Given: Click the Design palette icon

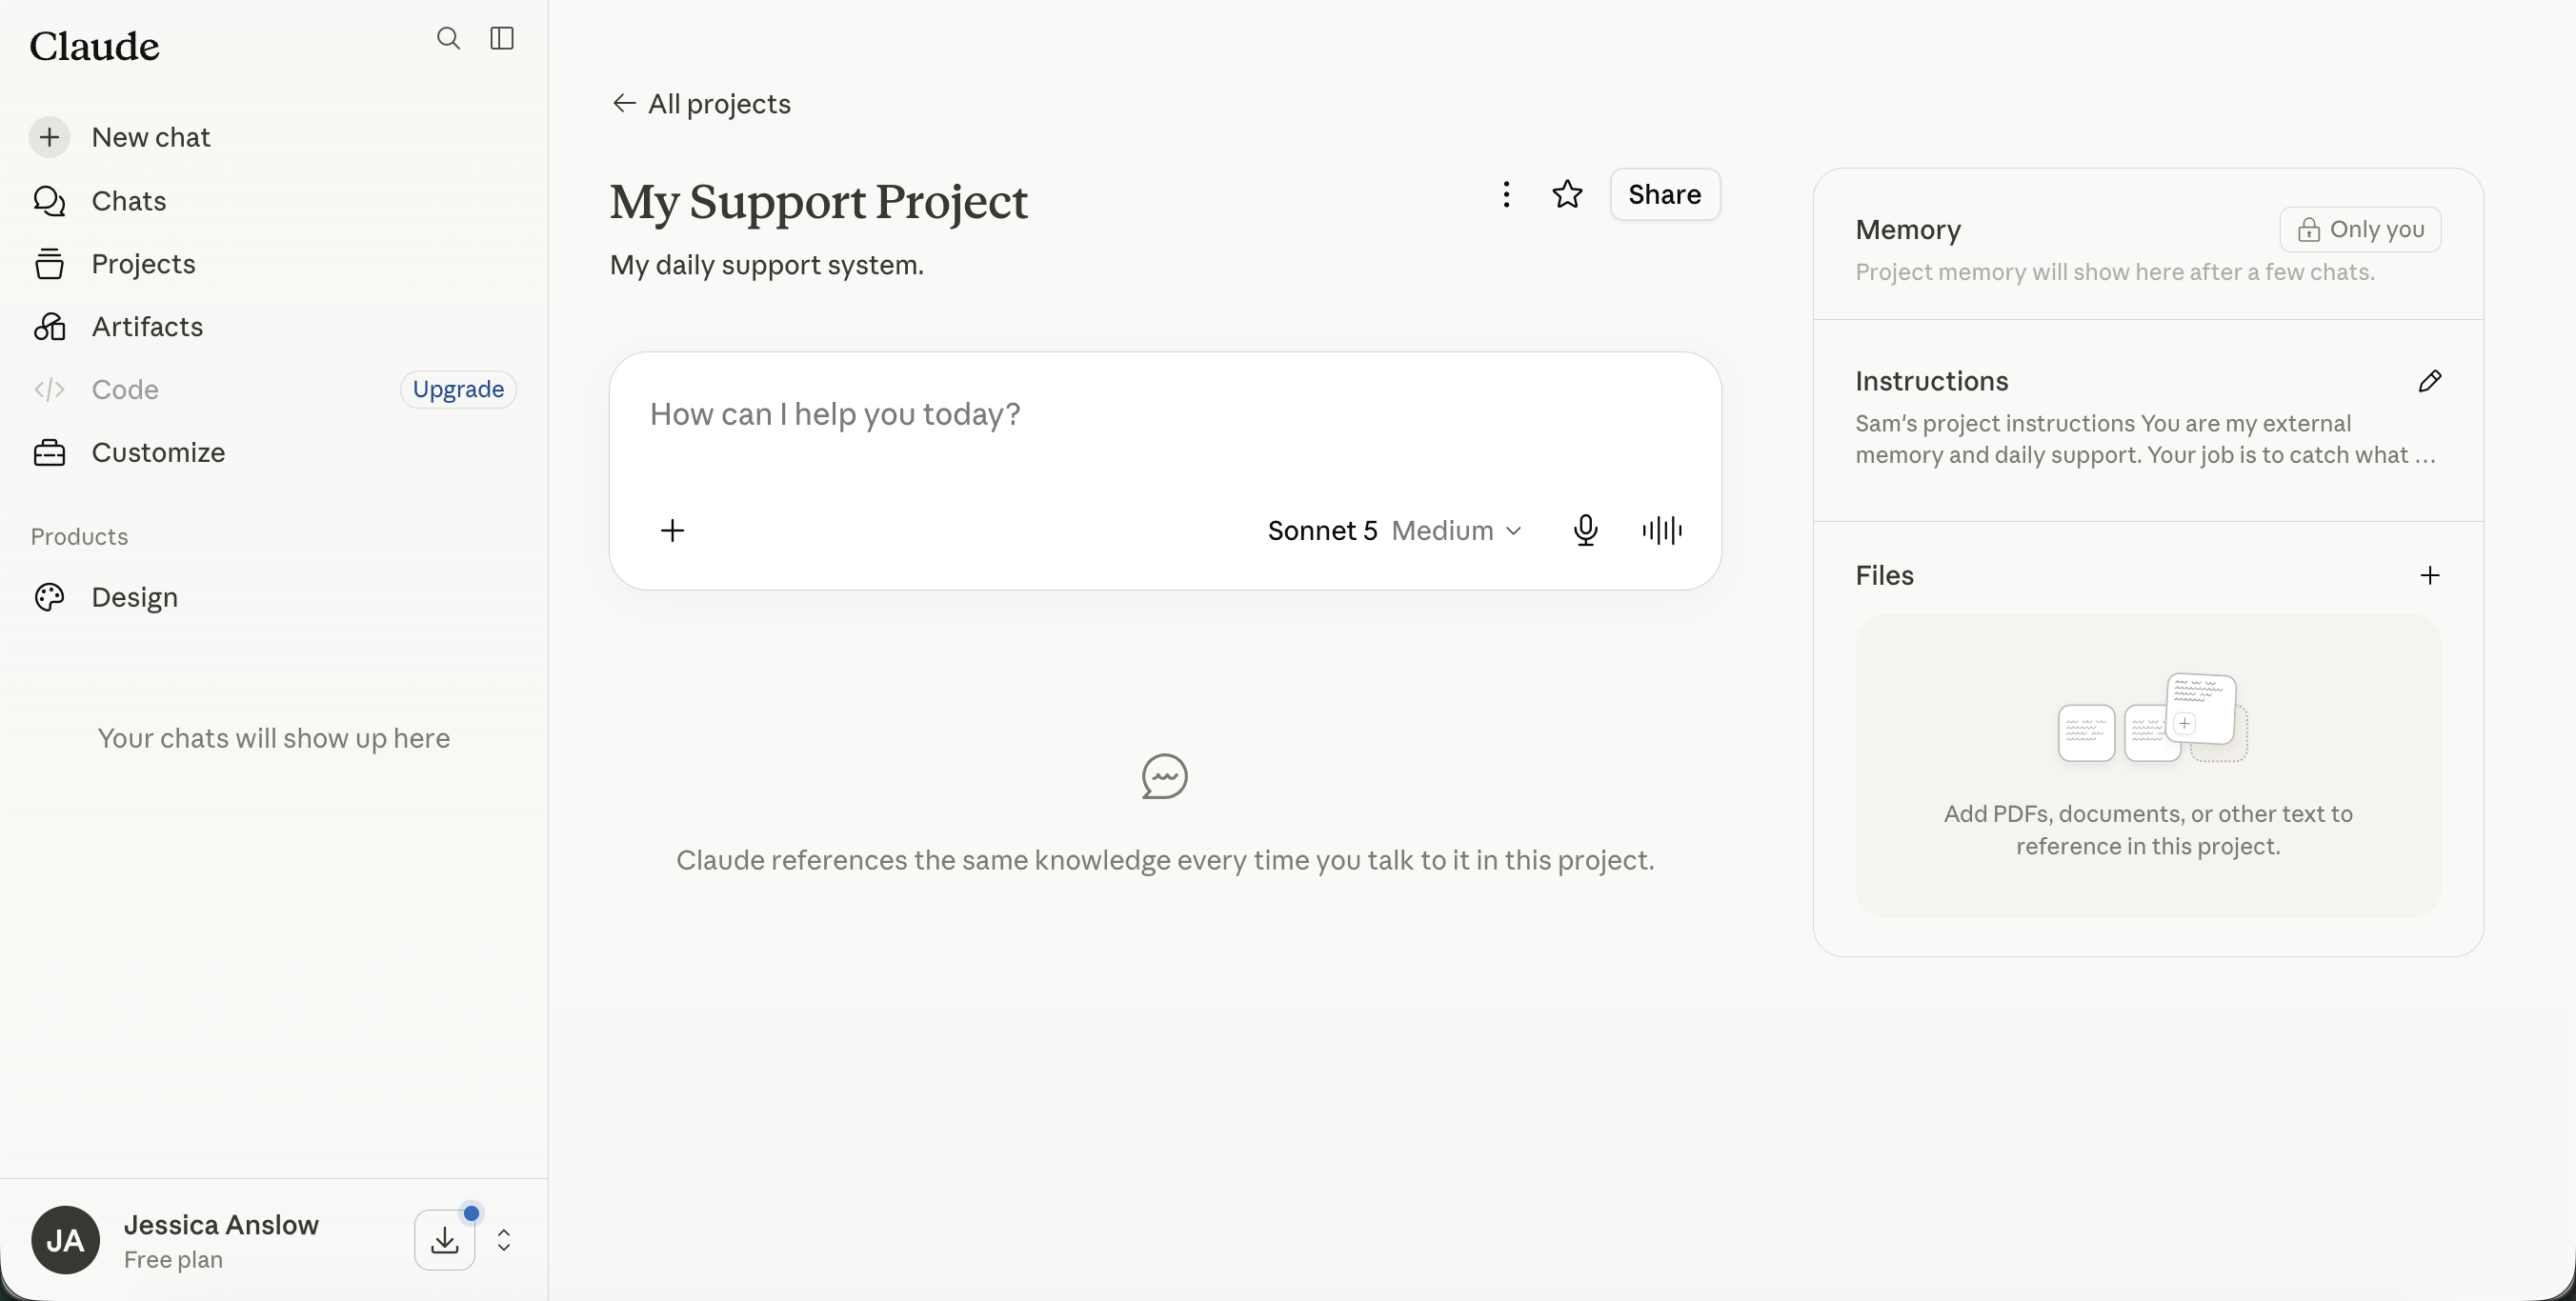Looking at the screenshot, I should pyautogui.click(x=49, y=597).
